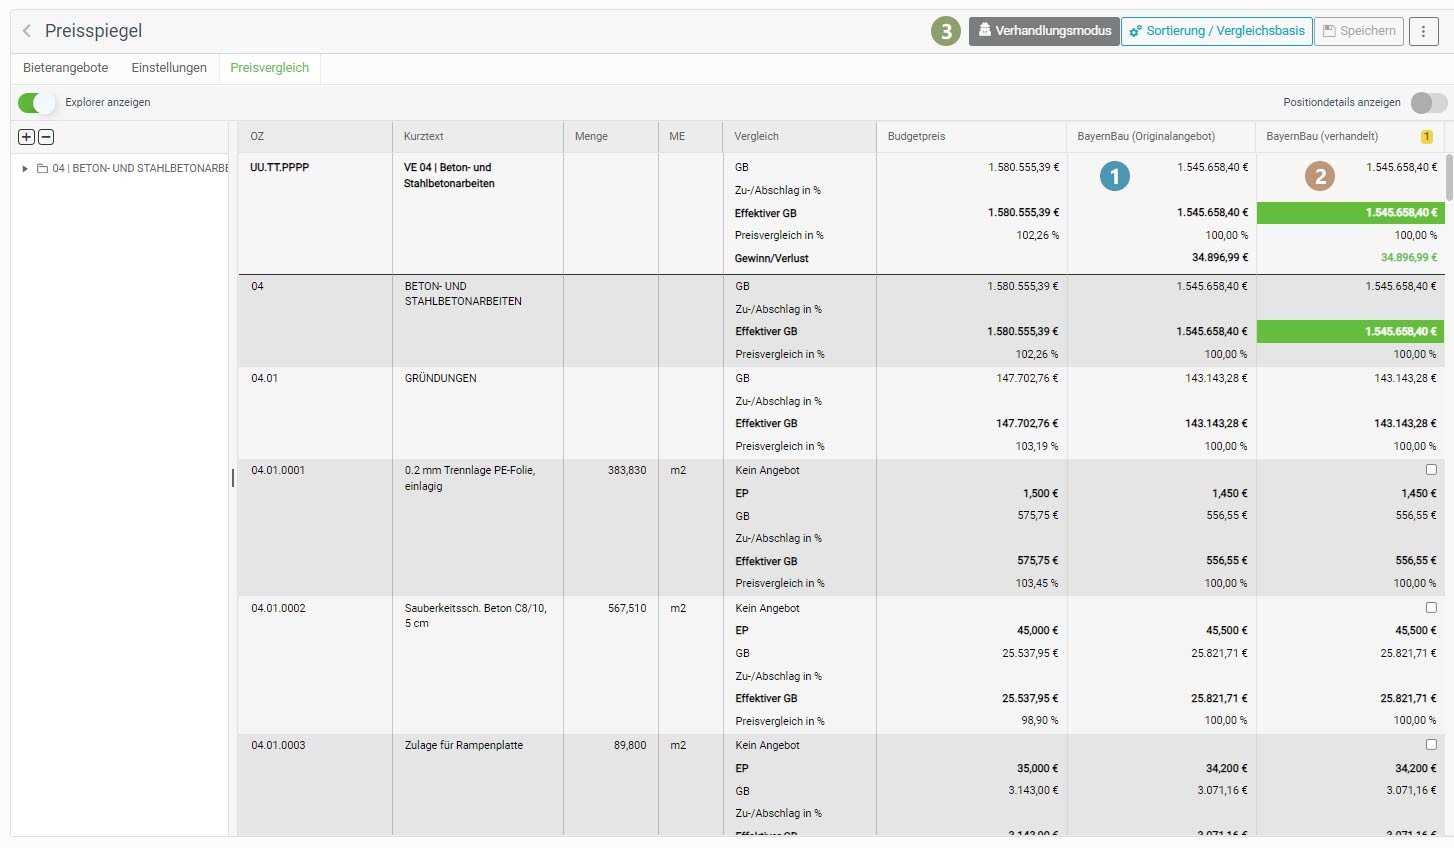Viewport: 1454px width, 848px height.
Task: Click the quantity 383,830
Action: 627,470
